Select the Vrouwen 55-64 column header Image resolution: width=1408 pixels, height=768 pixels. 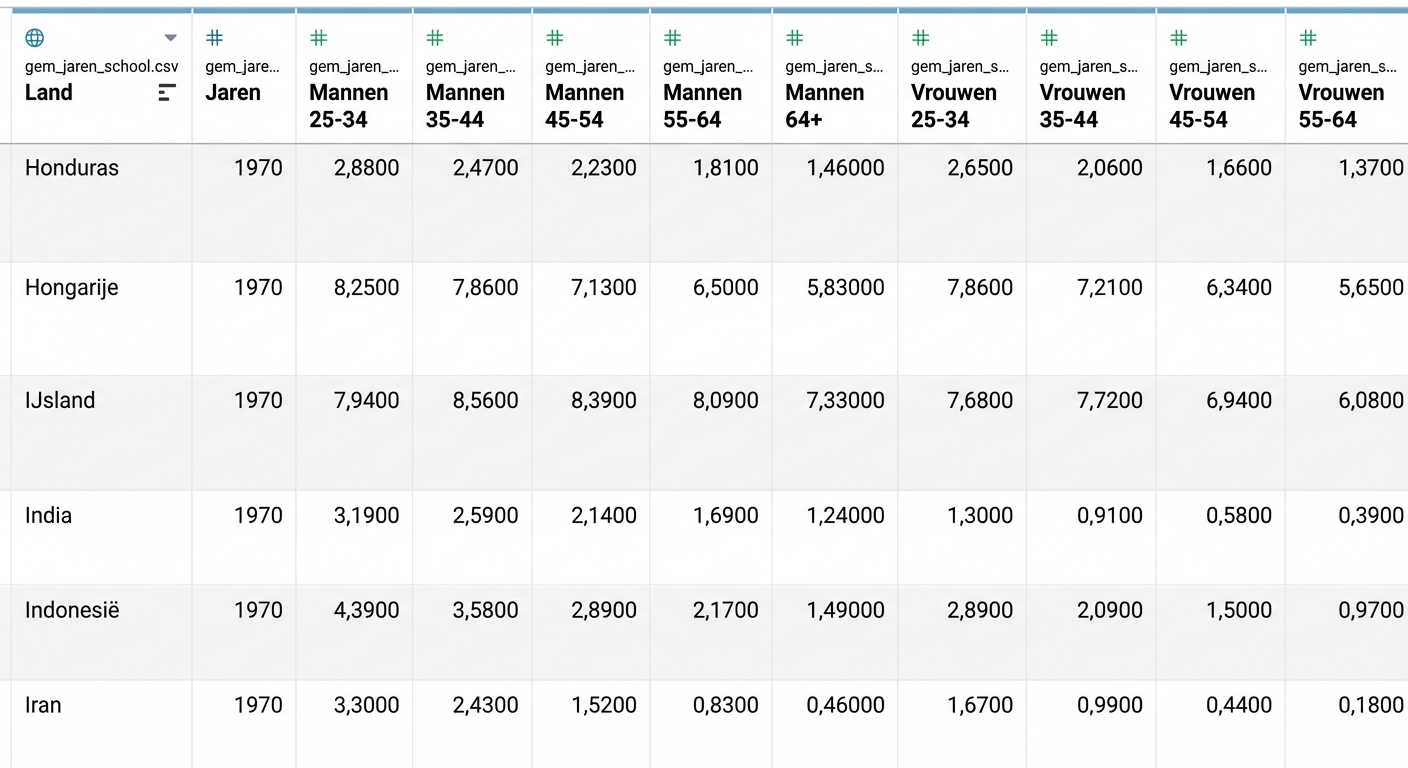coord(1340,106)
